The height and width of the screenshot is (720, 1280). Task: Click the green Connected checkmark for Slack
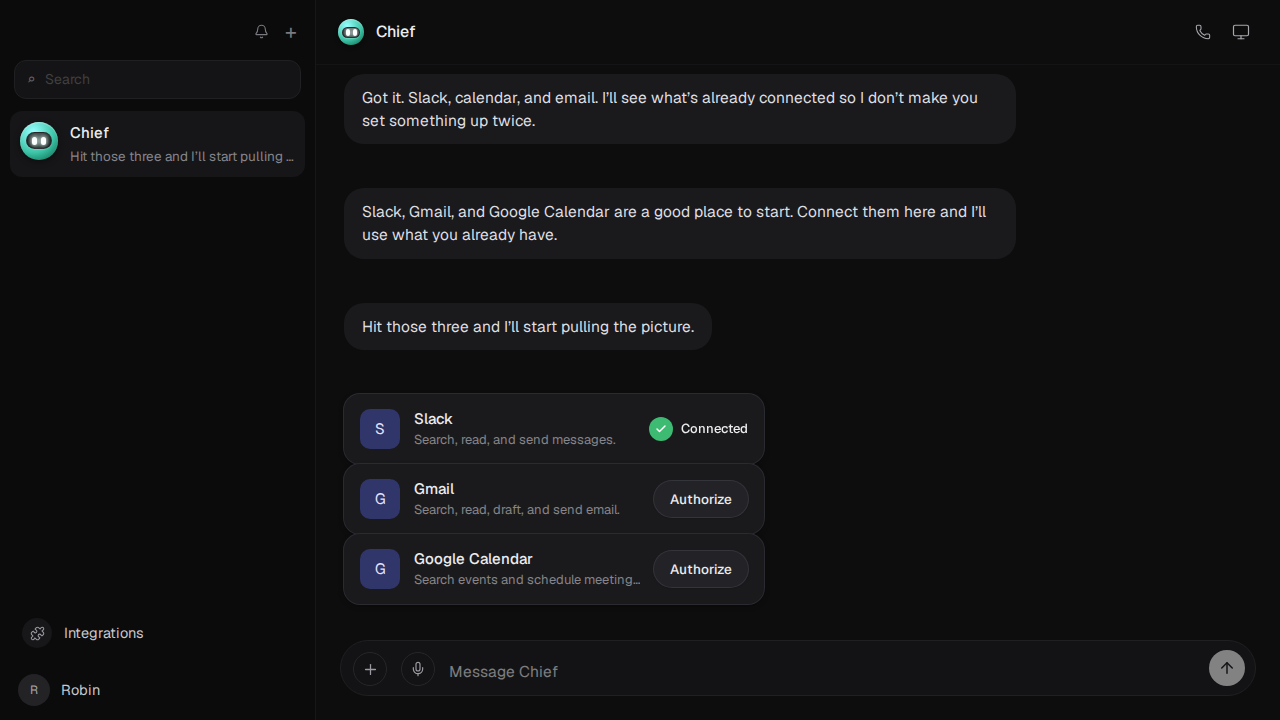661,429
